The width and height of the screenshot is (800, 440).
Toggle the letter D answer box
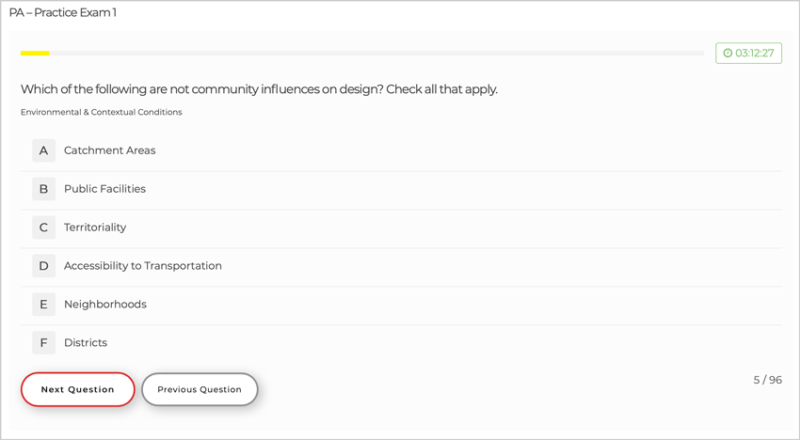43,266
